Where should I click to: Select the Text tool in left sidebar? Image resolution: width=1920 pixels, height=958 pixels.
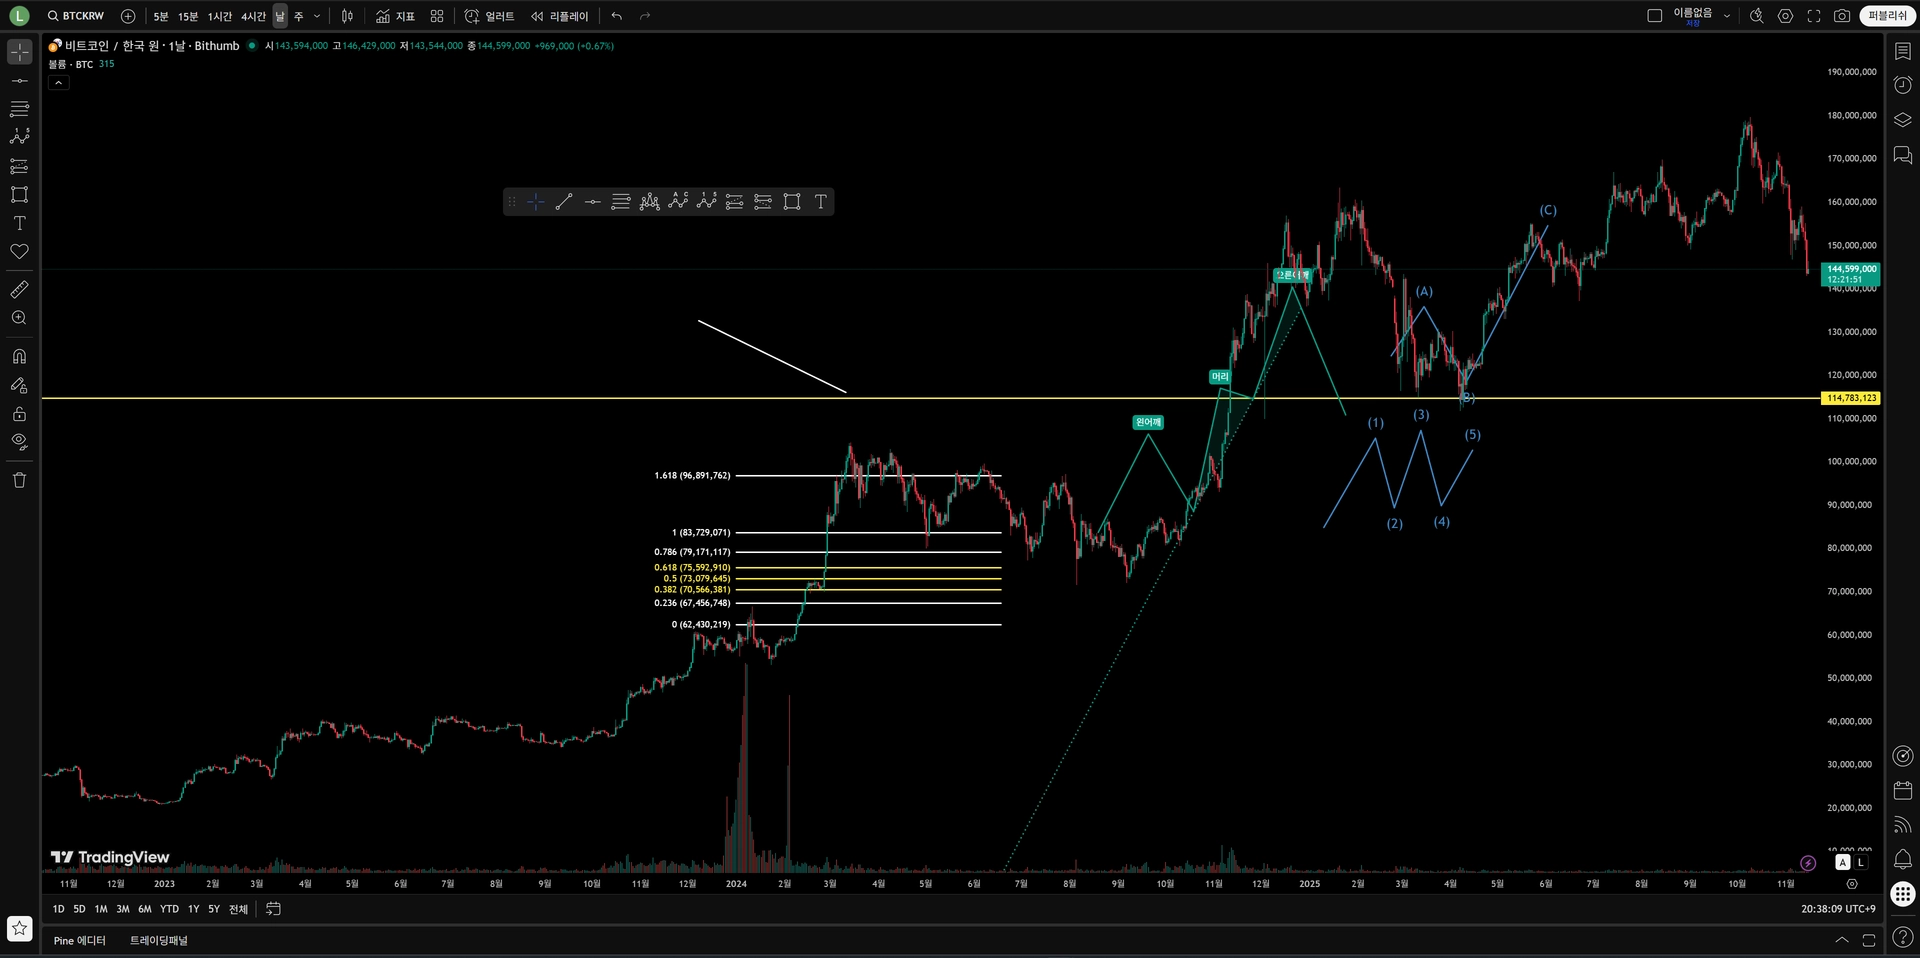[x=19, y=223]
